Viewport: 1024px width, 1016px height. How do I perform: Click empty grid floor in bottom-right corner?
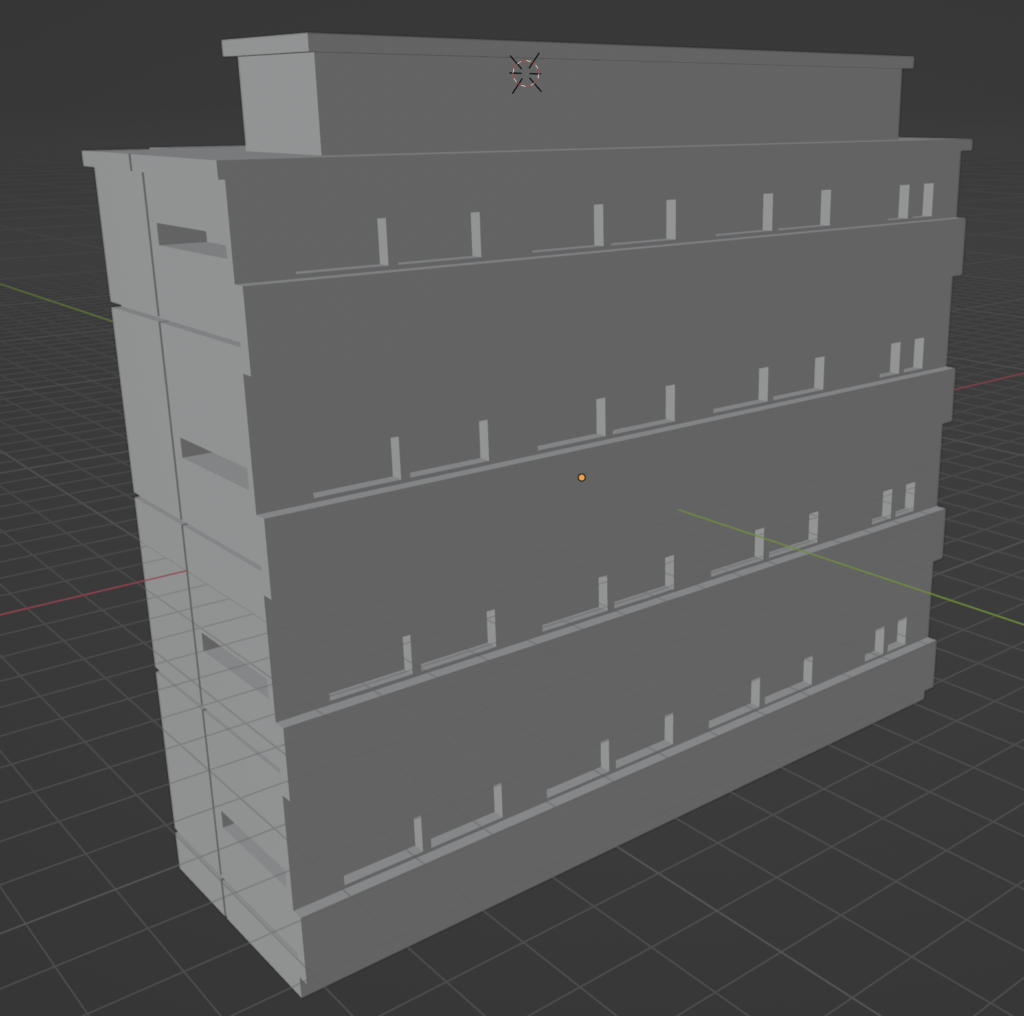(900, 900)
